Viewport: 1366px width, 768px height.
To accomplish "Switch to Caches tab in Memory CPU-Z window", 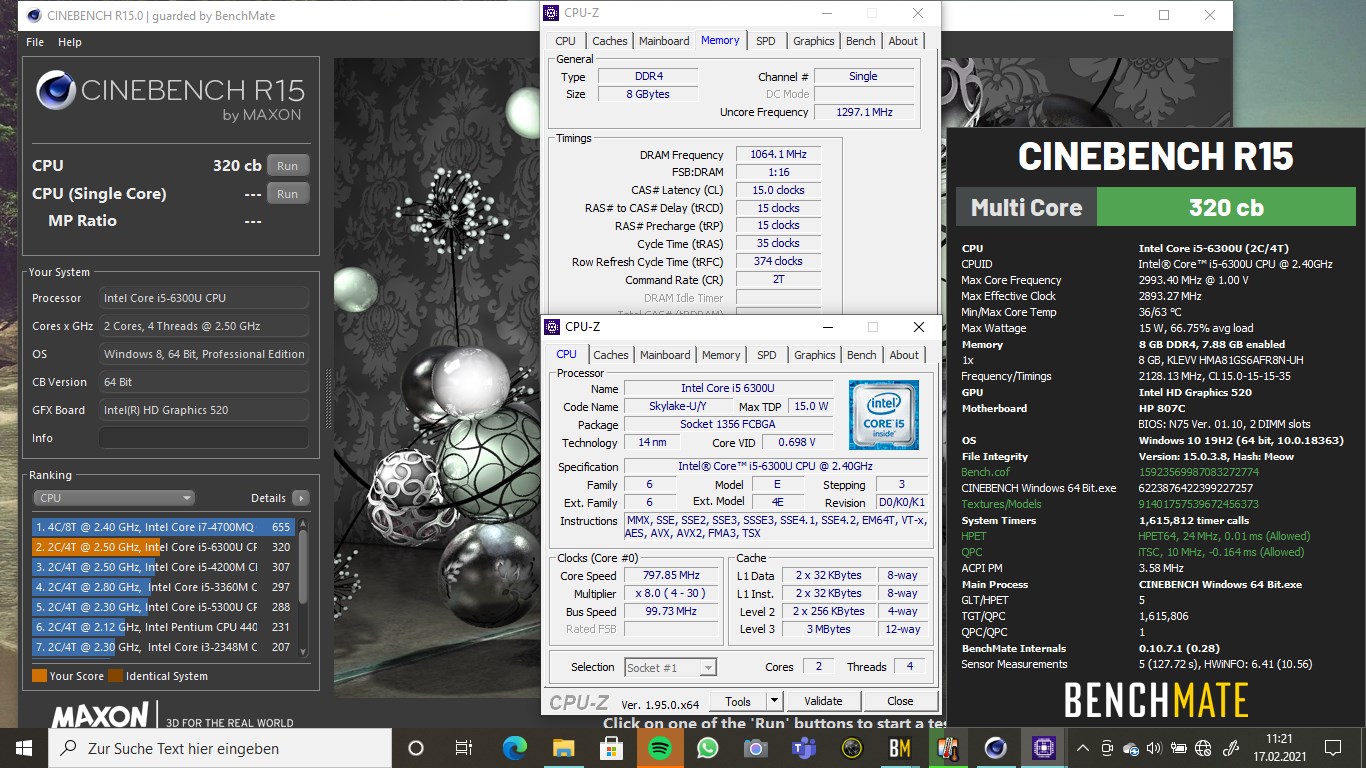I will click(x=609, y=41).
